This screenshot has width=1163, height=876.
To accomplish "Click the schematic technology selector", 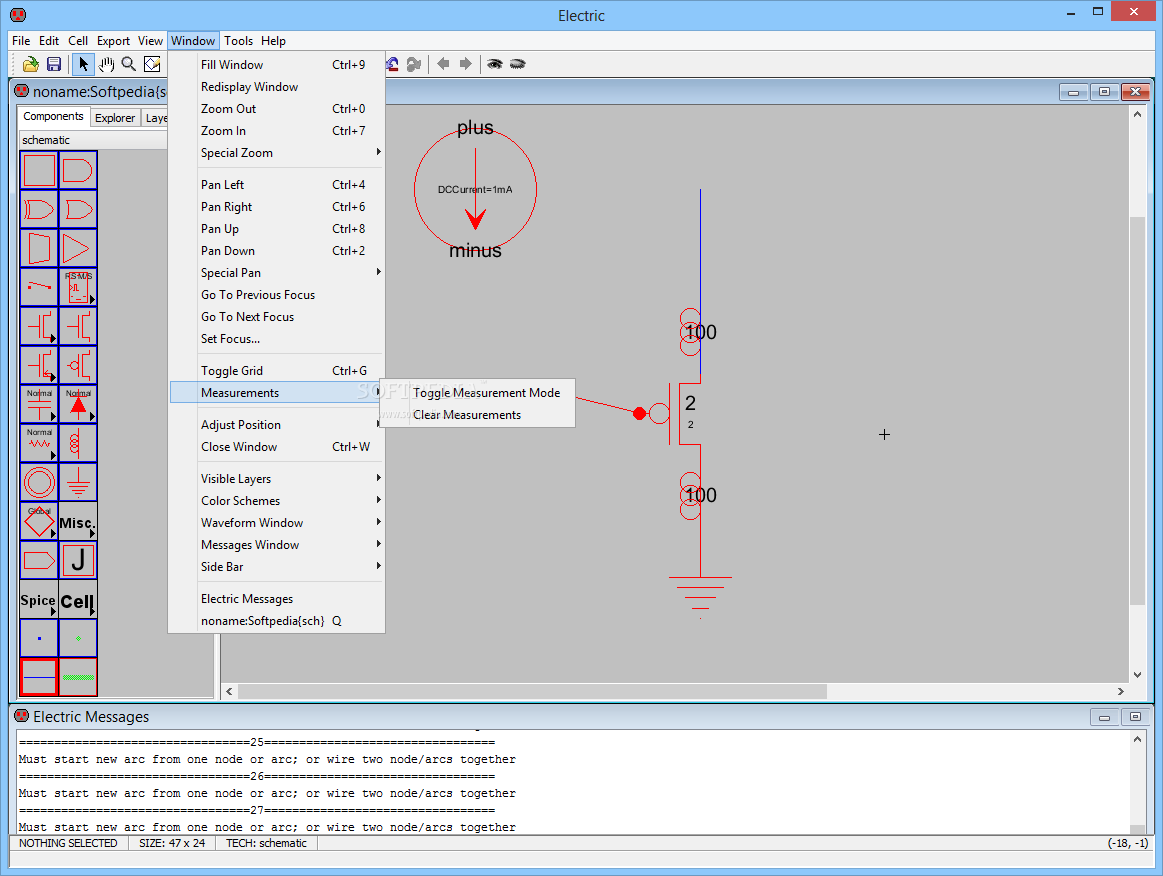I will (x=93, y=140).
